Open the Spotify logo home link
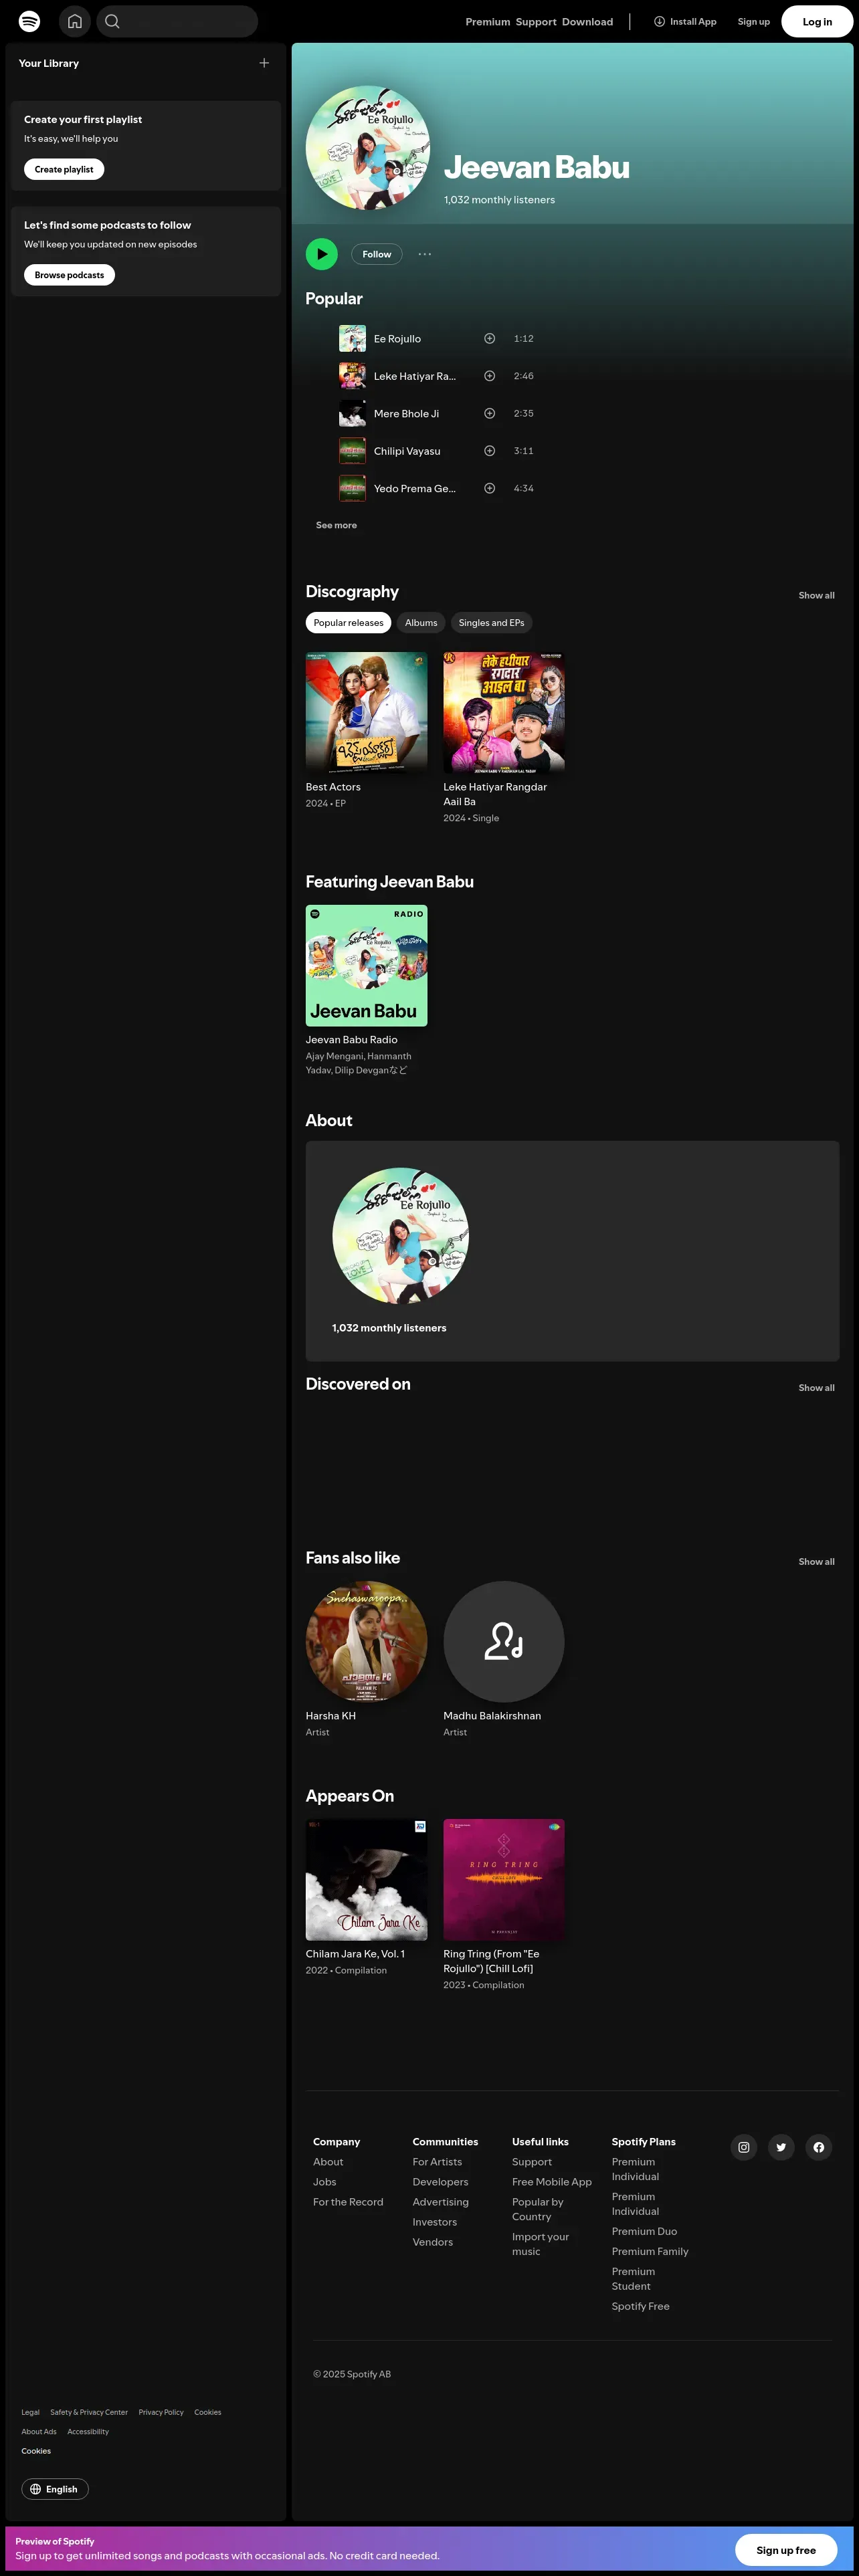 point(30,21)
